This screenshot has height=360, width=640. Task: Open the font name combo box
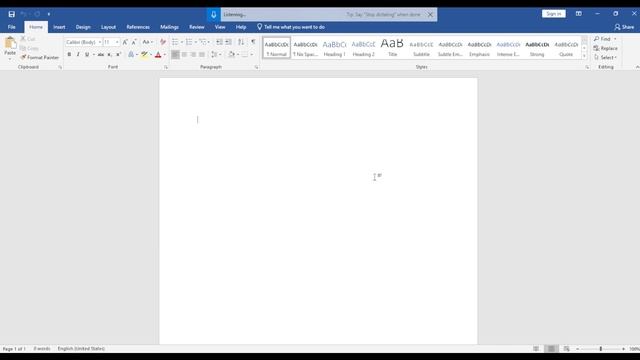click(83, 42)
